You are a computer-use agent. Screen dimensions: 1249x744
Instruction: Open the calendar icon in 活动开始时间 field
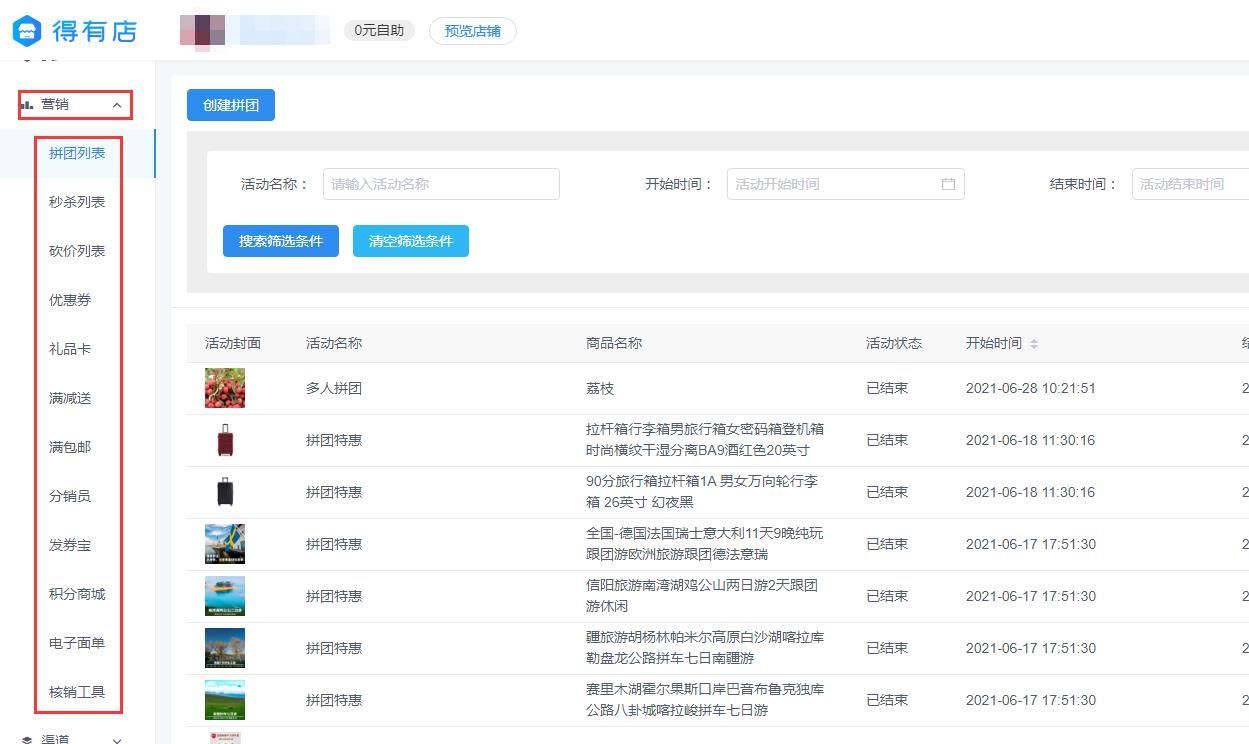(948, 183)
